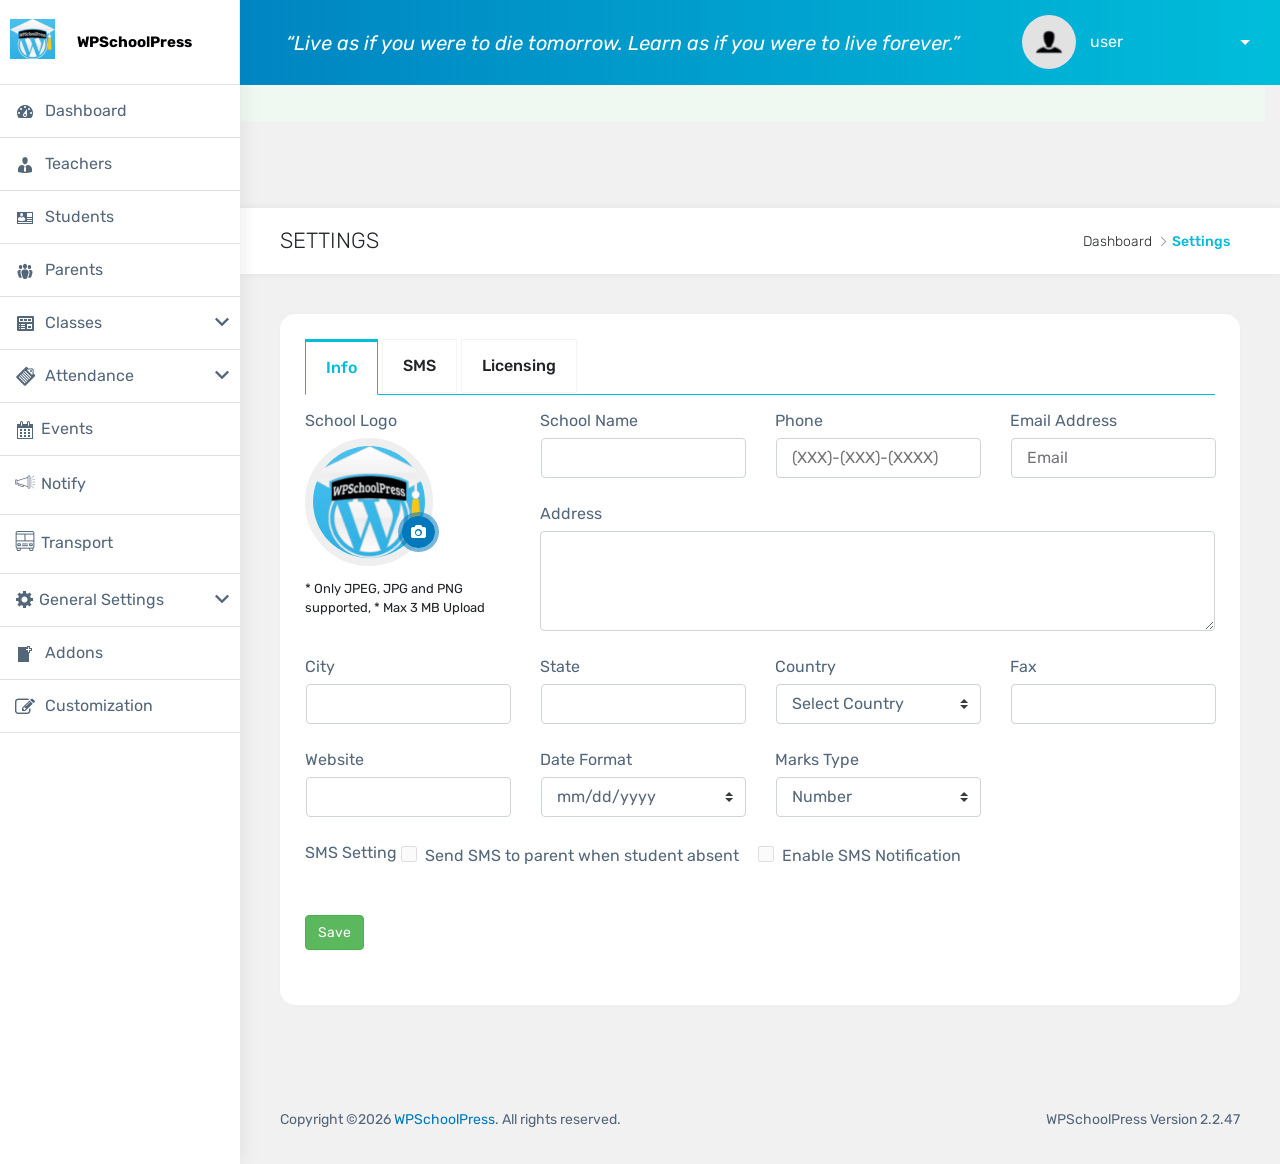Image resolution: width=1280 pixels, height=1164 pixels.
Task: Open the Date Format dropdown
Action: pos(643,797)
